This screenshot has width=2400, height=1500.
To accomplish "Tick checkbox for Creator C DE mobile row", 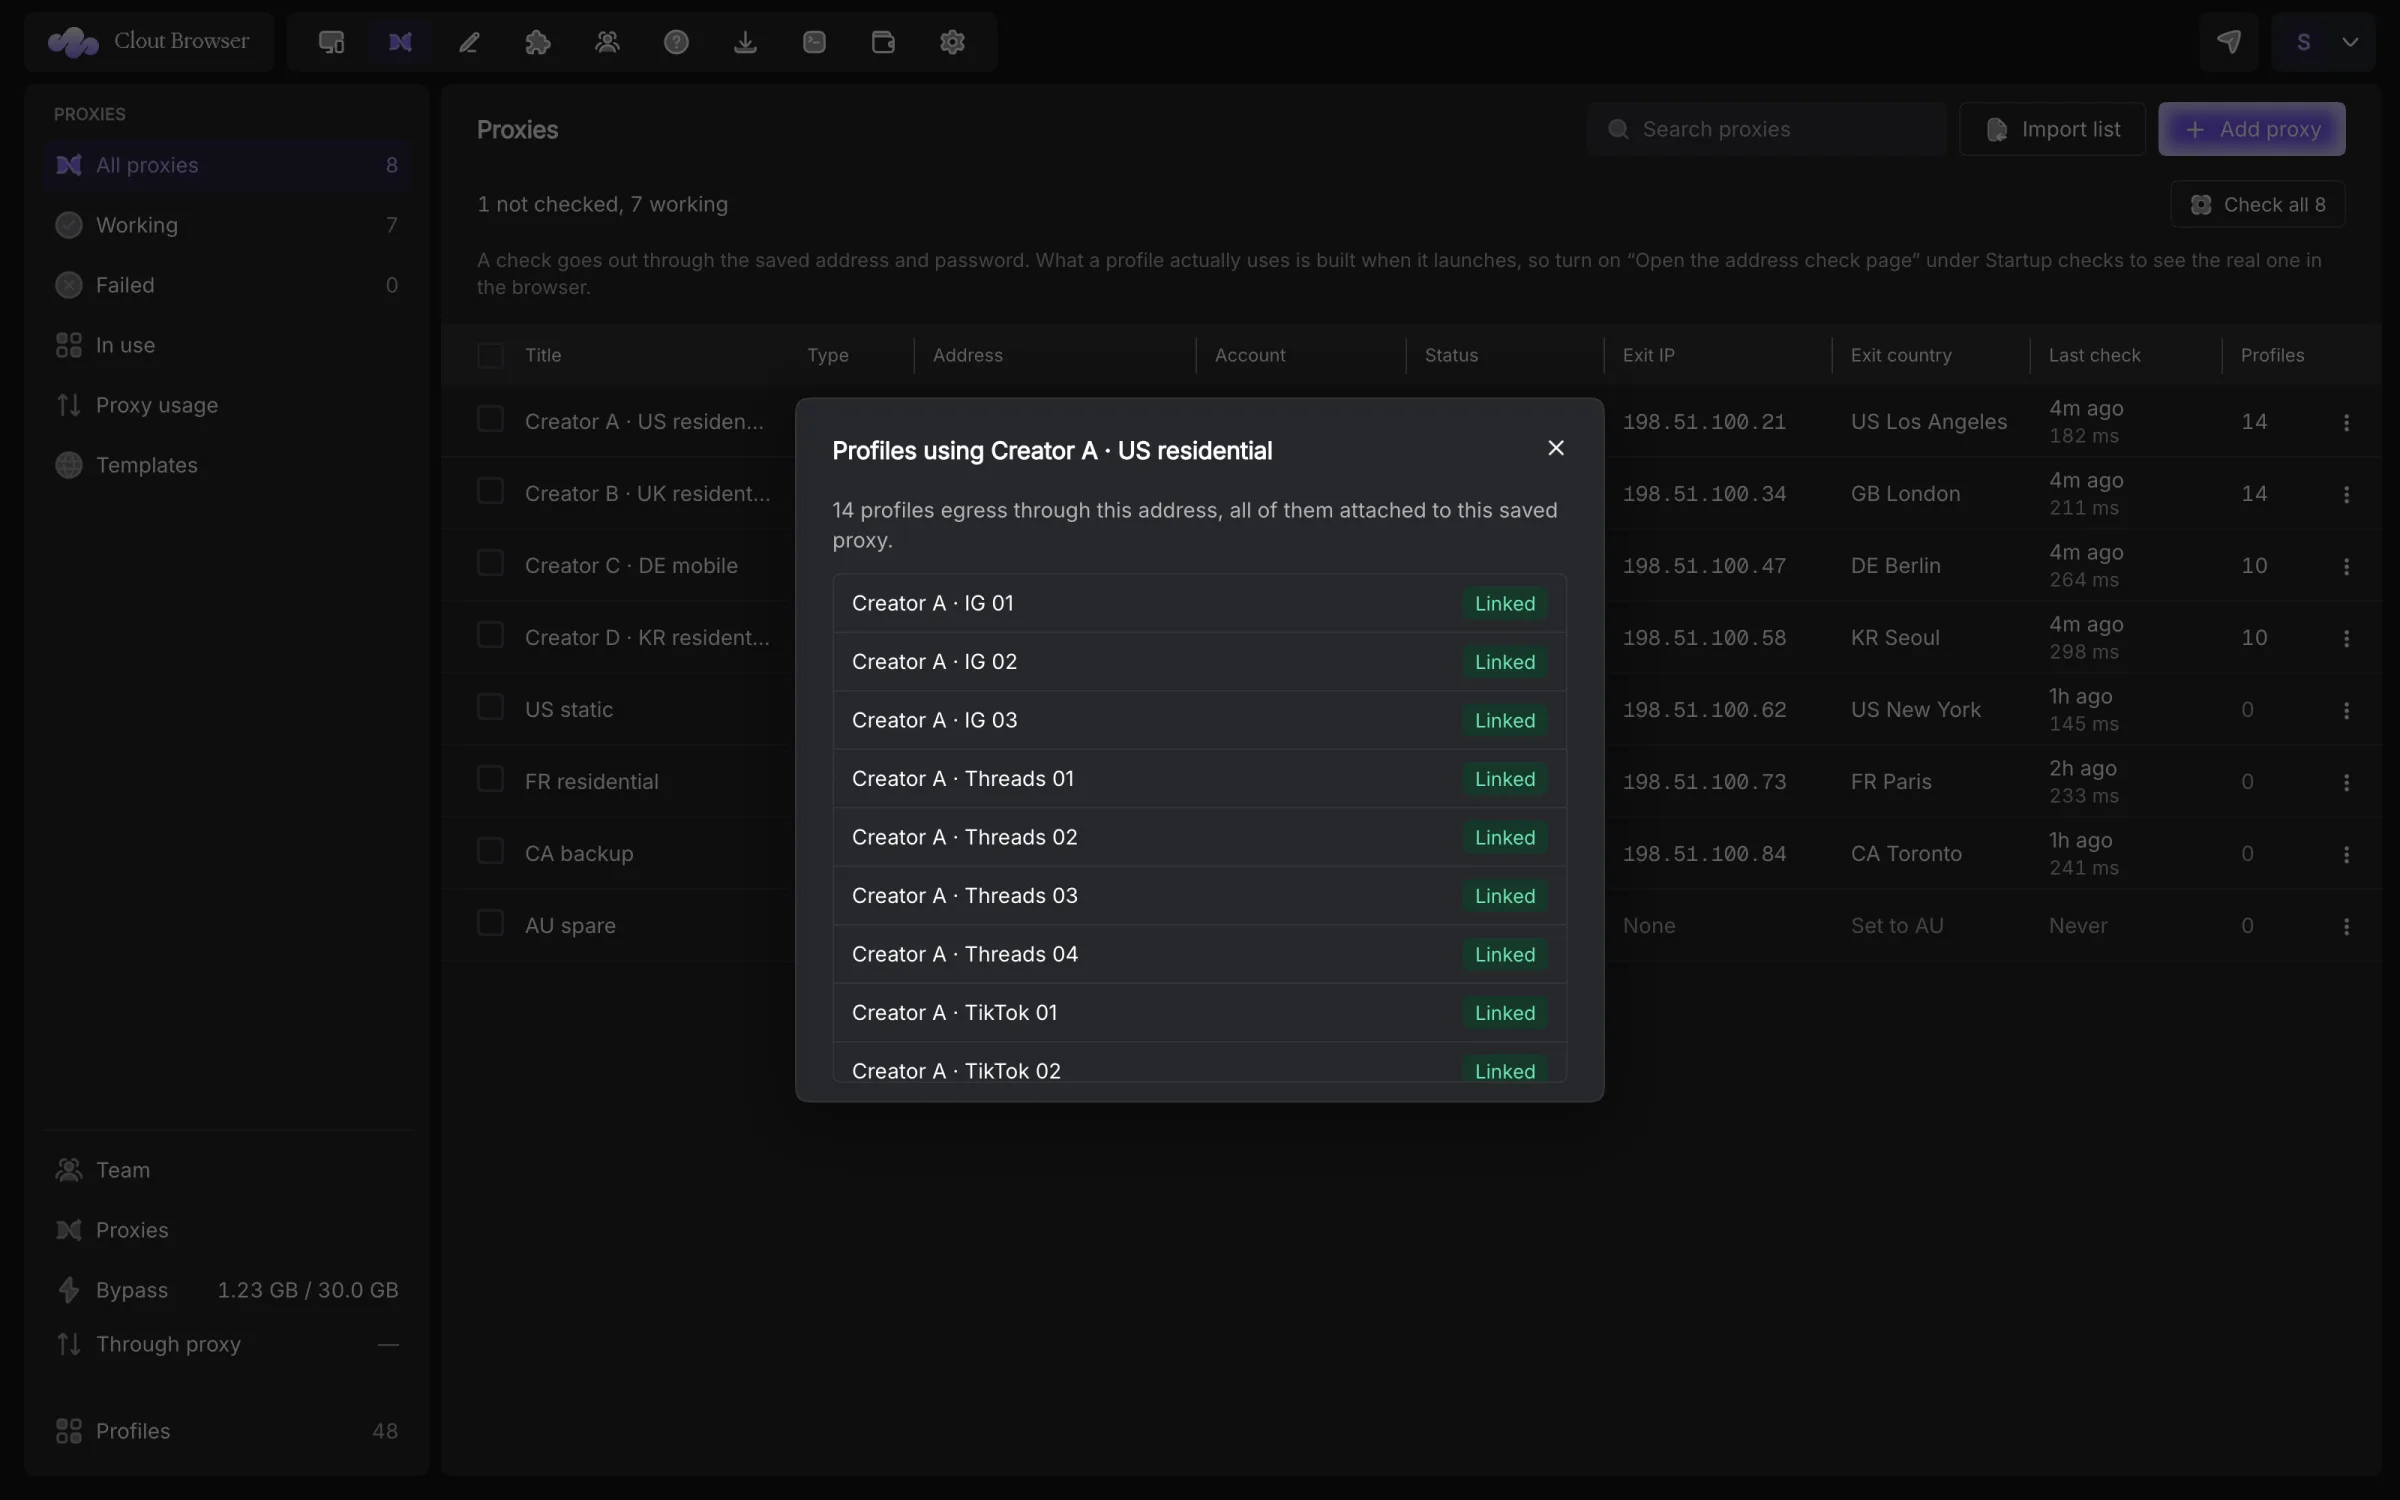I will coord(490,563).
